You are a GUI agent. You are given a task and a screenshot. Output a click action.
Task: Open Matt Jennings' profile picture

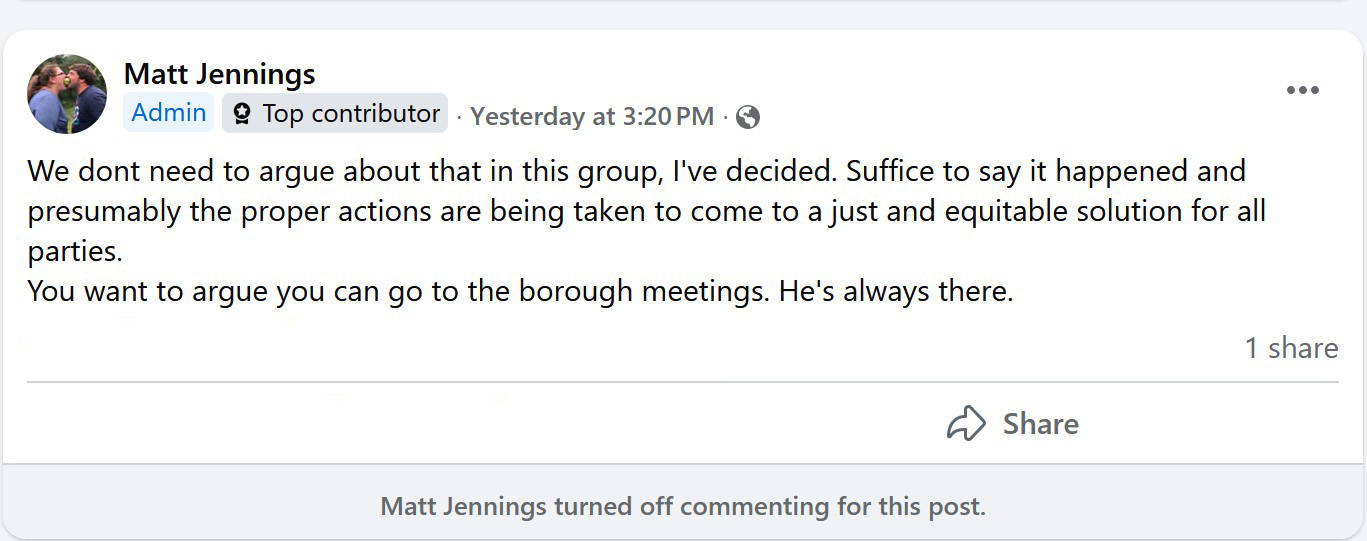[x=67, y=94]
